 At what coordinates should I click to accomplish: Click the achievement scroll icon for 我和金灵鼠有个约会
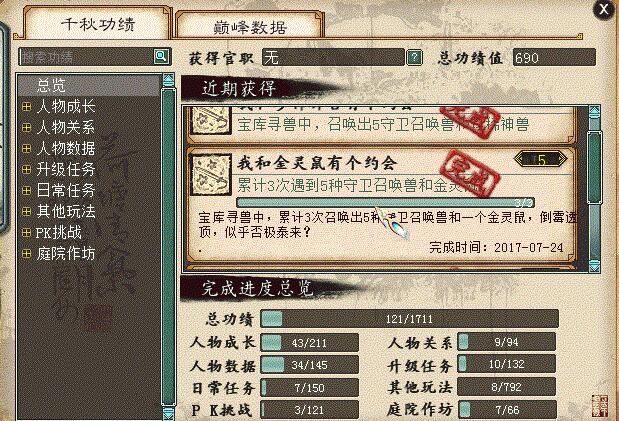[x=211, y=175]
